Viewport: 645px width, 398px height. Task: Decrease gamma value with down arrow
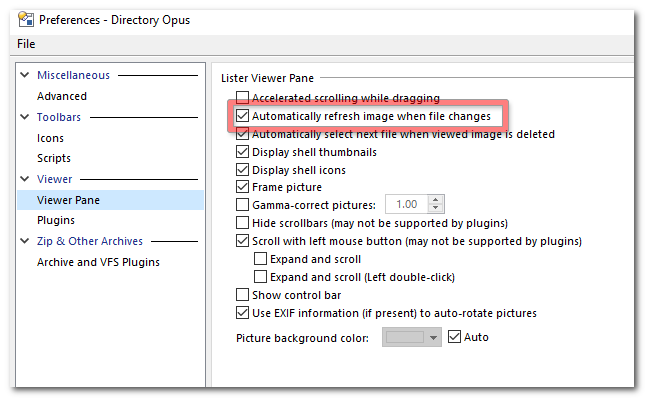tap(436, 208)
